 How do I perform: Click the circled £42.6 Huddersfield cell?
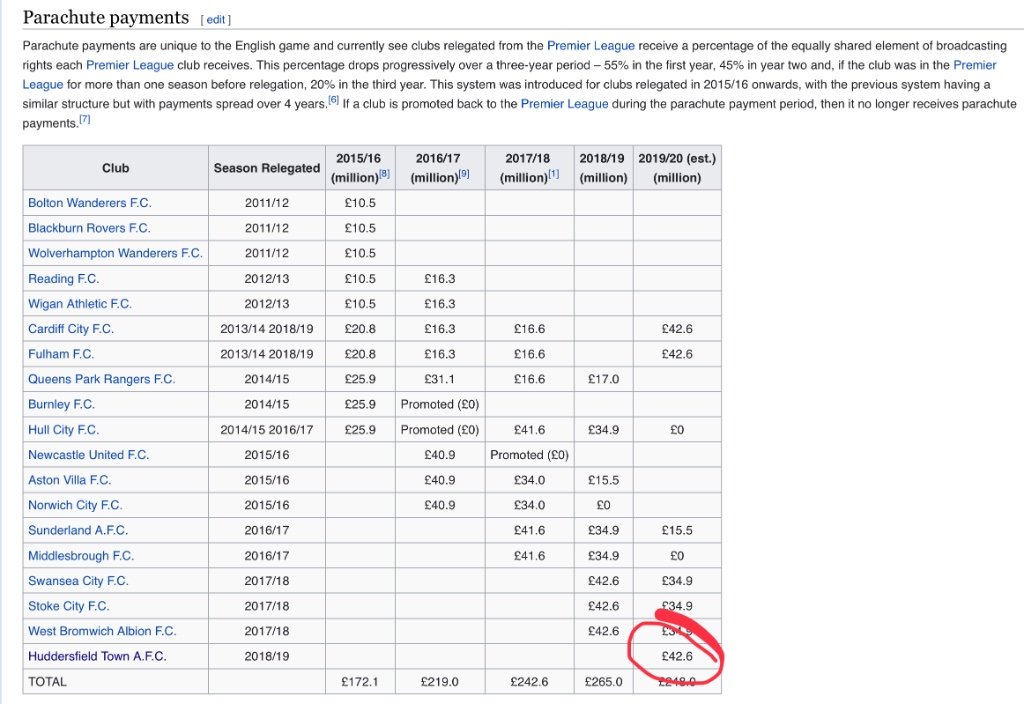[x=677, y=656]
